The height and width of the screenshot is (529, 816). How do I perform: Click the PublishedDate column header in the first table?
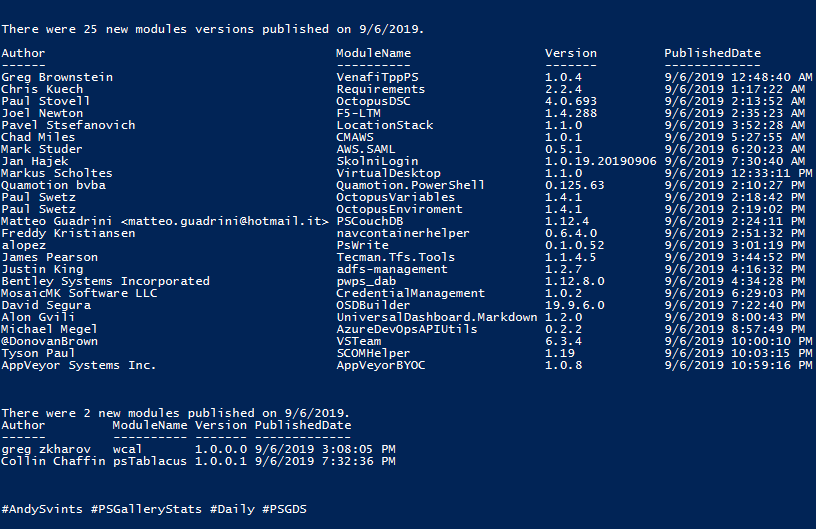click(x=712, y=53)
